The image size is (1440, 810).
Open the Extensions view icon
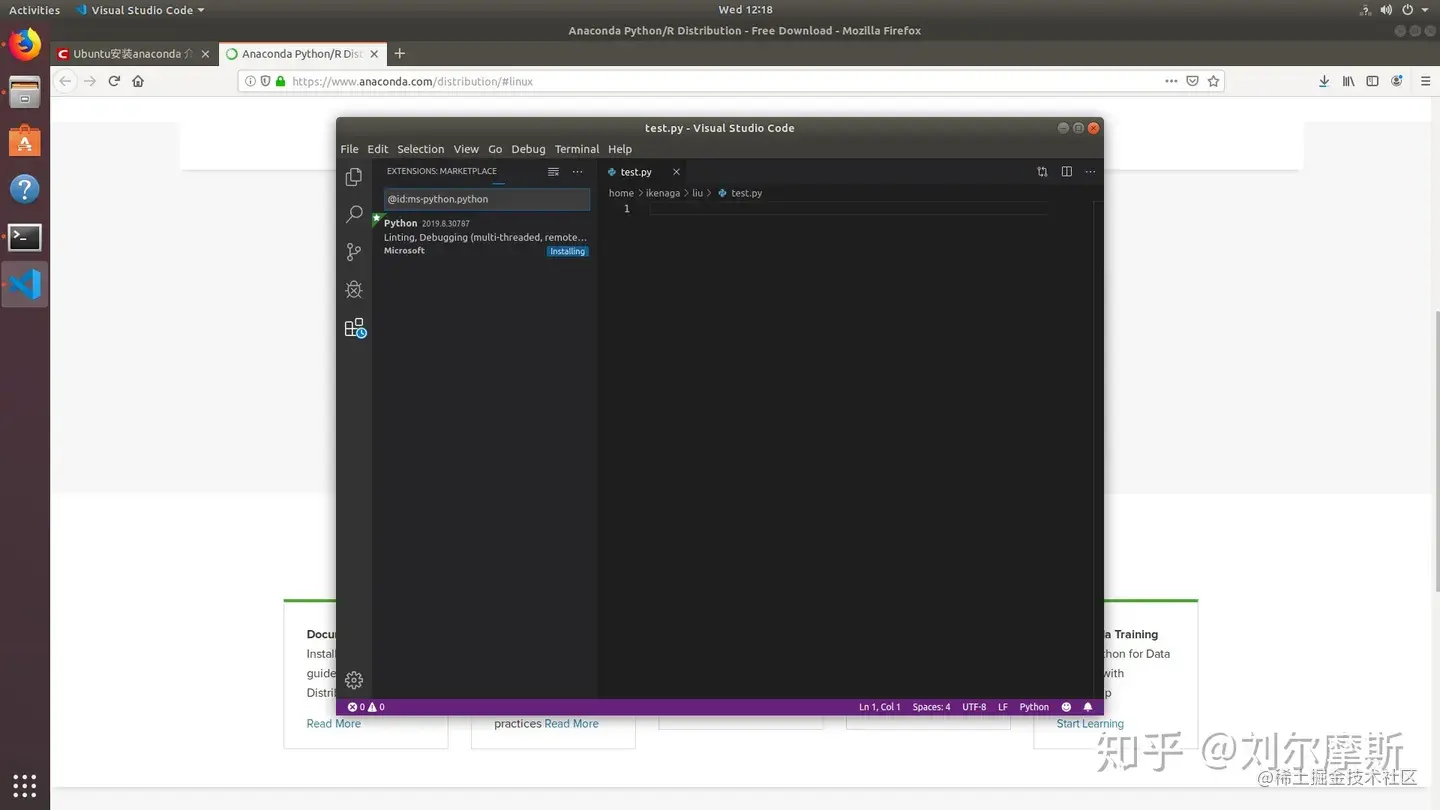pyautogui.click(x=355, y=328)
